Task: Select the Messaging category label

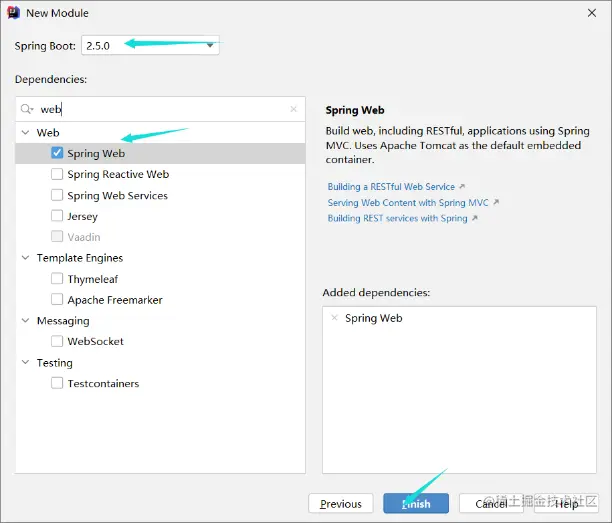Action: [63, 321]
